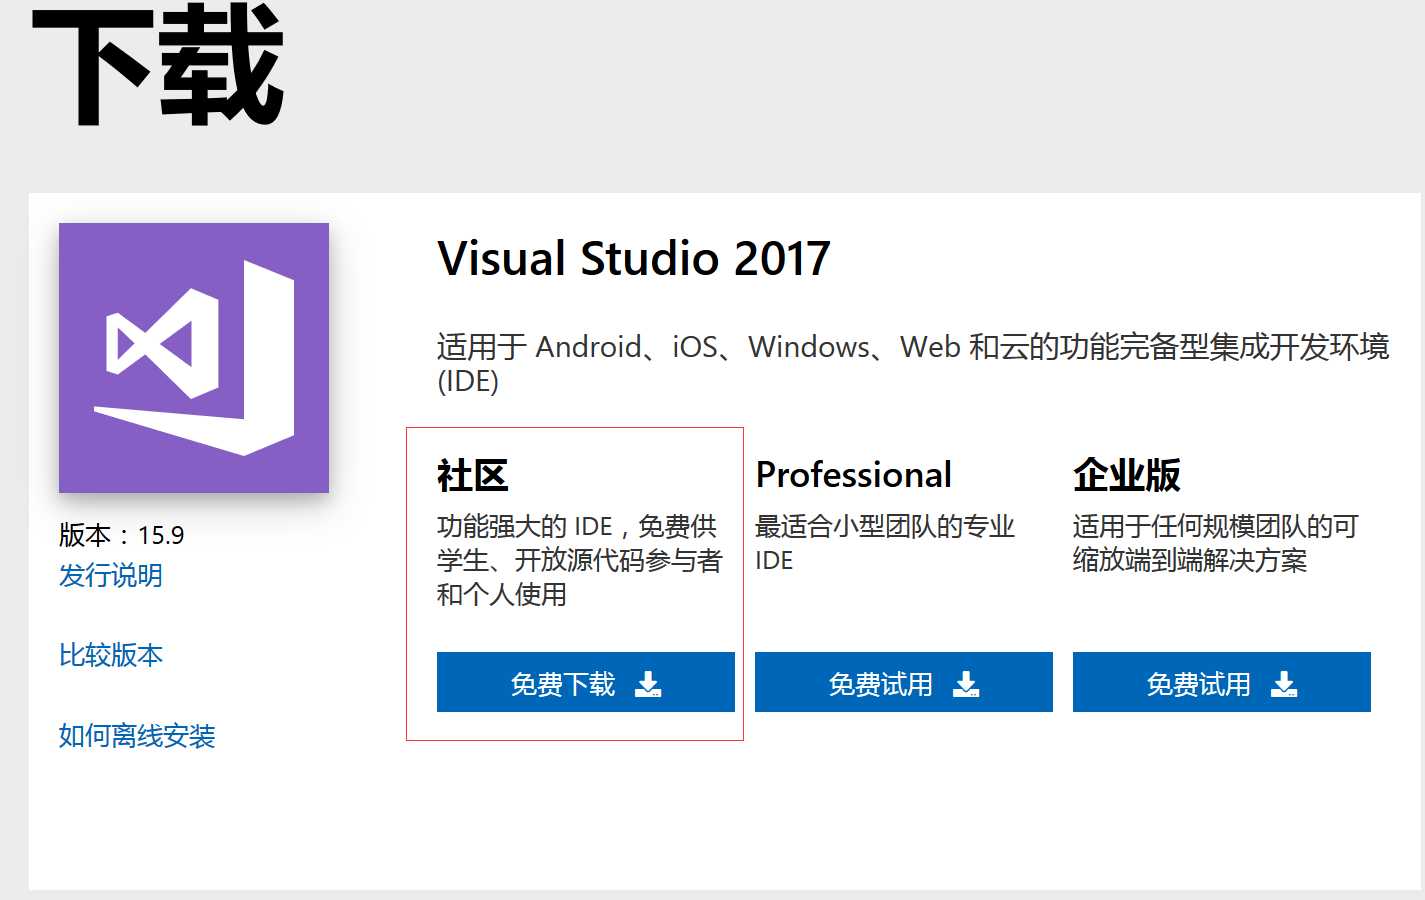1425x900 pixels.
Task: Open the 比较版本 link
Action: coord(111,655)
